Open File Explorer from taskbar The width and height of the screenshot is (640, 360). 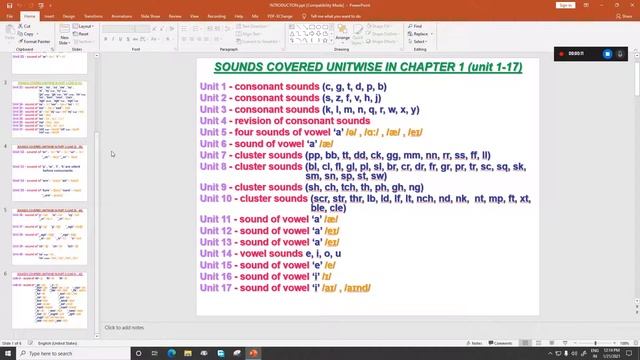click(x=188, y=353)
